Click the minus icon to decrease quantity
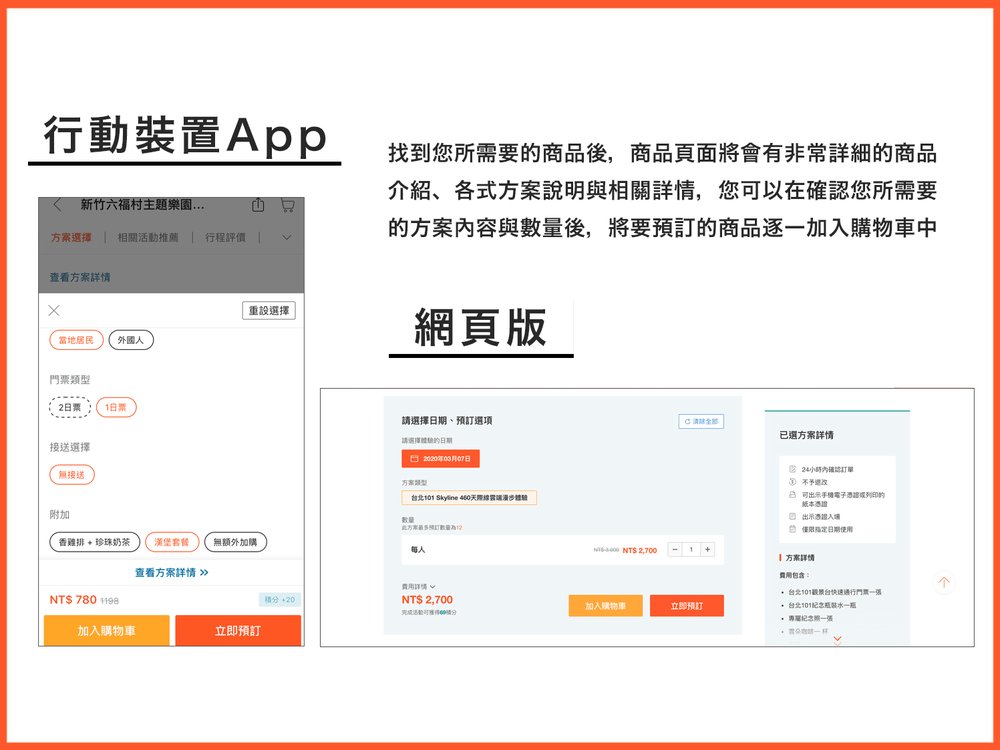Screen dimensions: 1000x750 click(673, 550)
